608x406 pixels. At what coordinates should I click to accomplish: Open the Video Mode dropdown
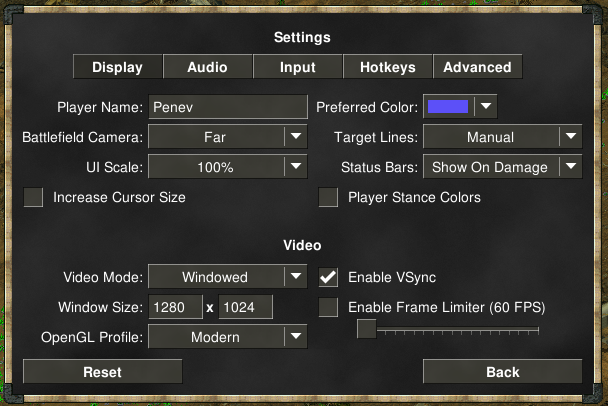click(228, 276)
